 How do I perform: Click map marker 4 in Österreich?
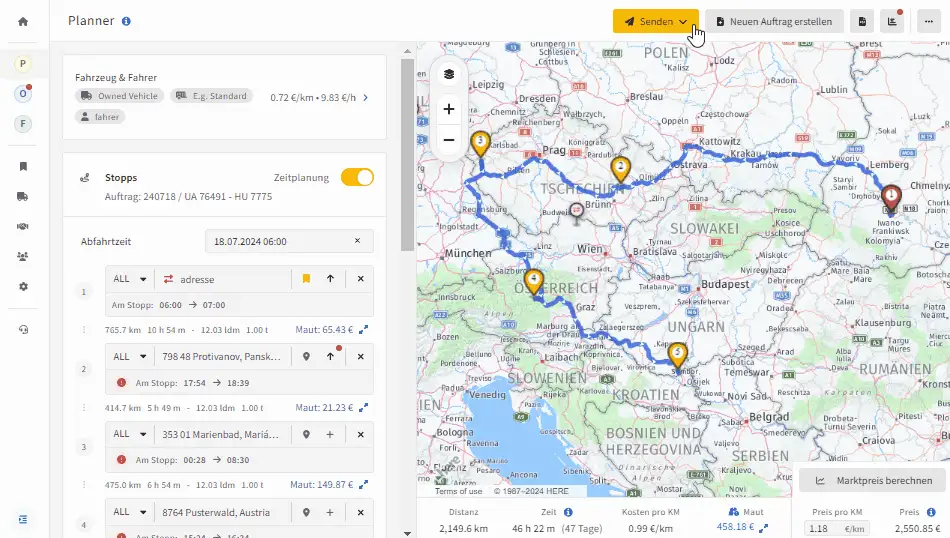pos(533,282)
